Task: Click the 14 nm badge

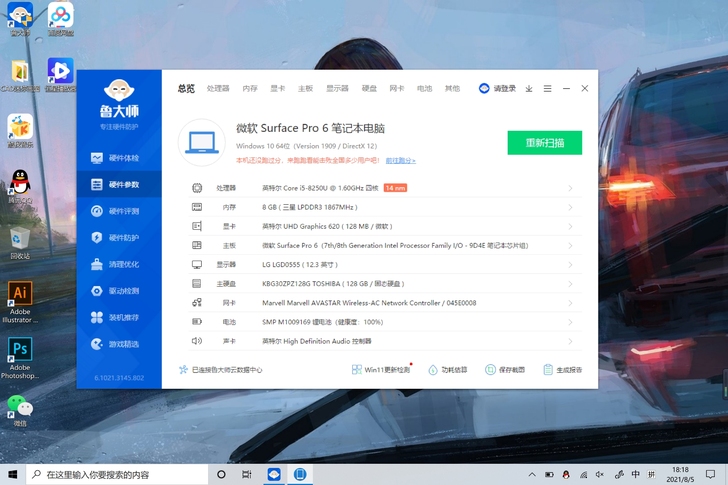Action: point(395,188)
